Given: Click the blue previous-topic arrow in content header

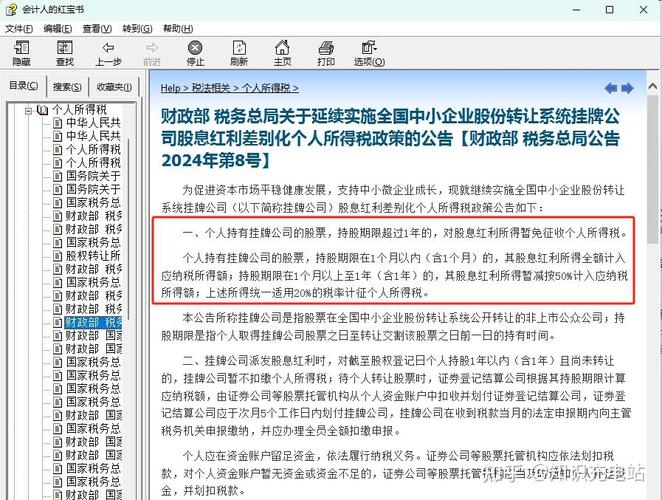Looking at the screenshot, I should coord(611,88).
